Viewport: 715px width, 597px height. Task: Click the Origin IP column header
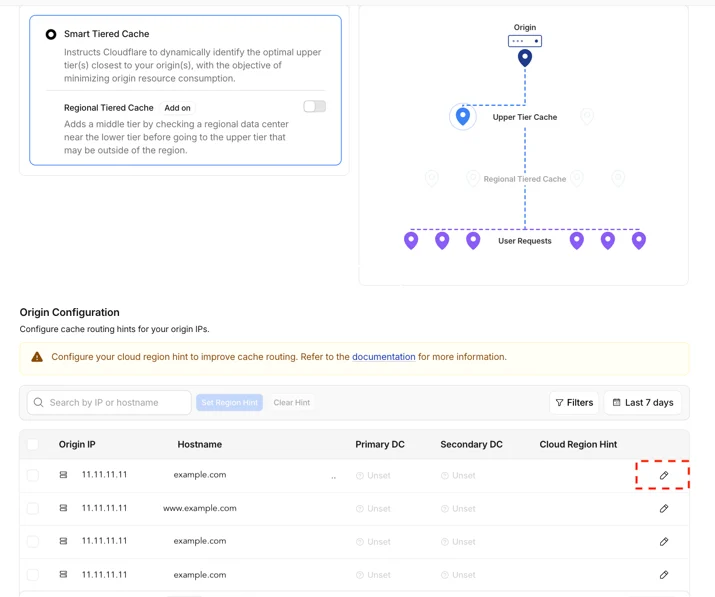[77, 444]
